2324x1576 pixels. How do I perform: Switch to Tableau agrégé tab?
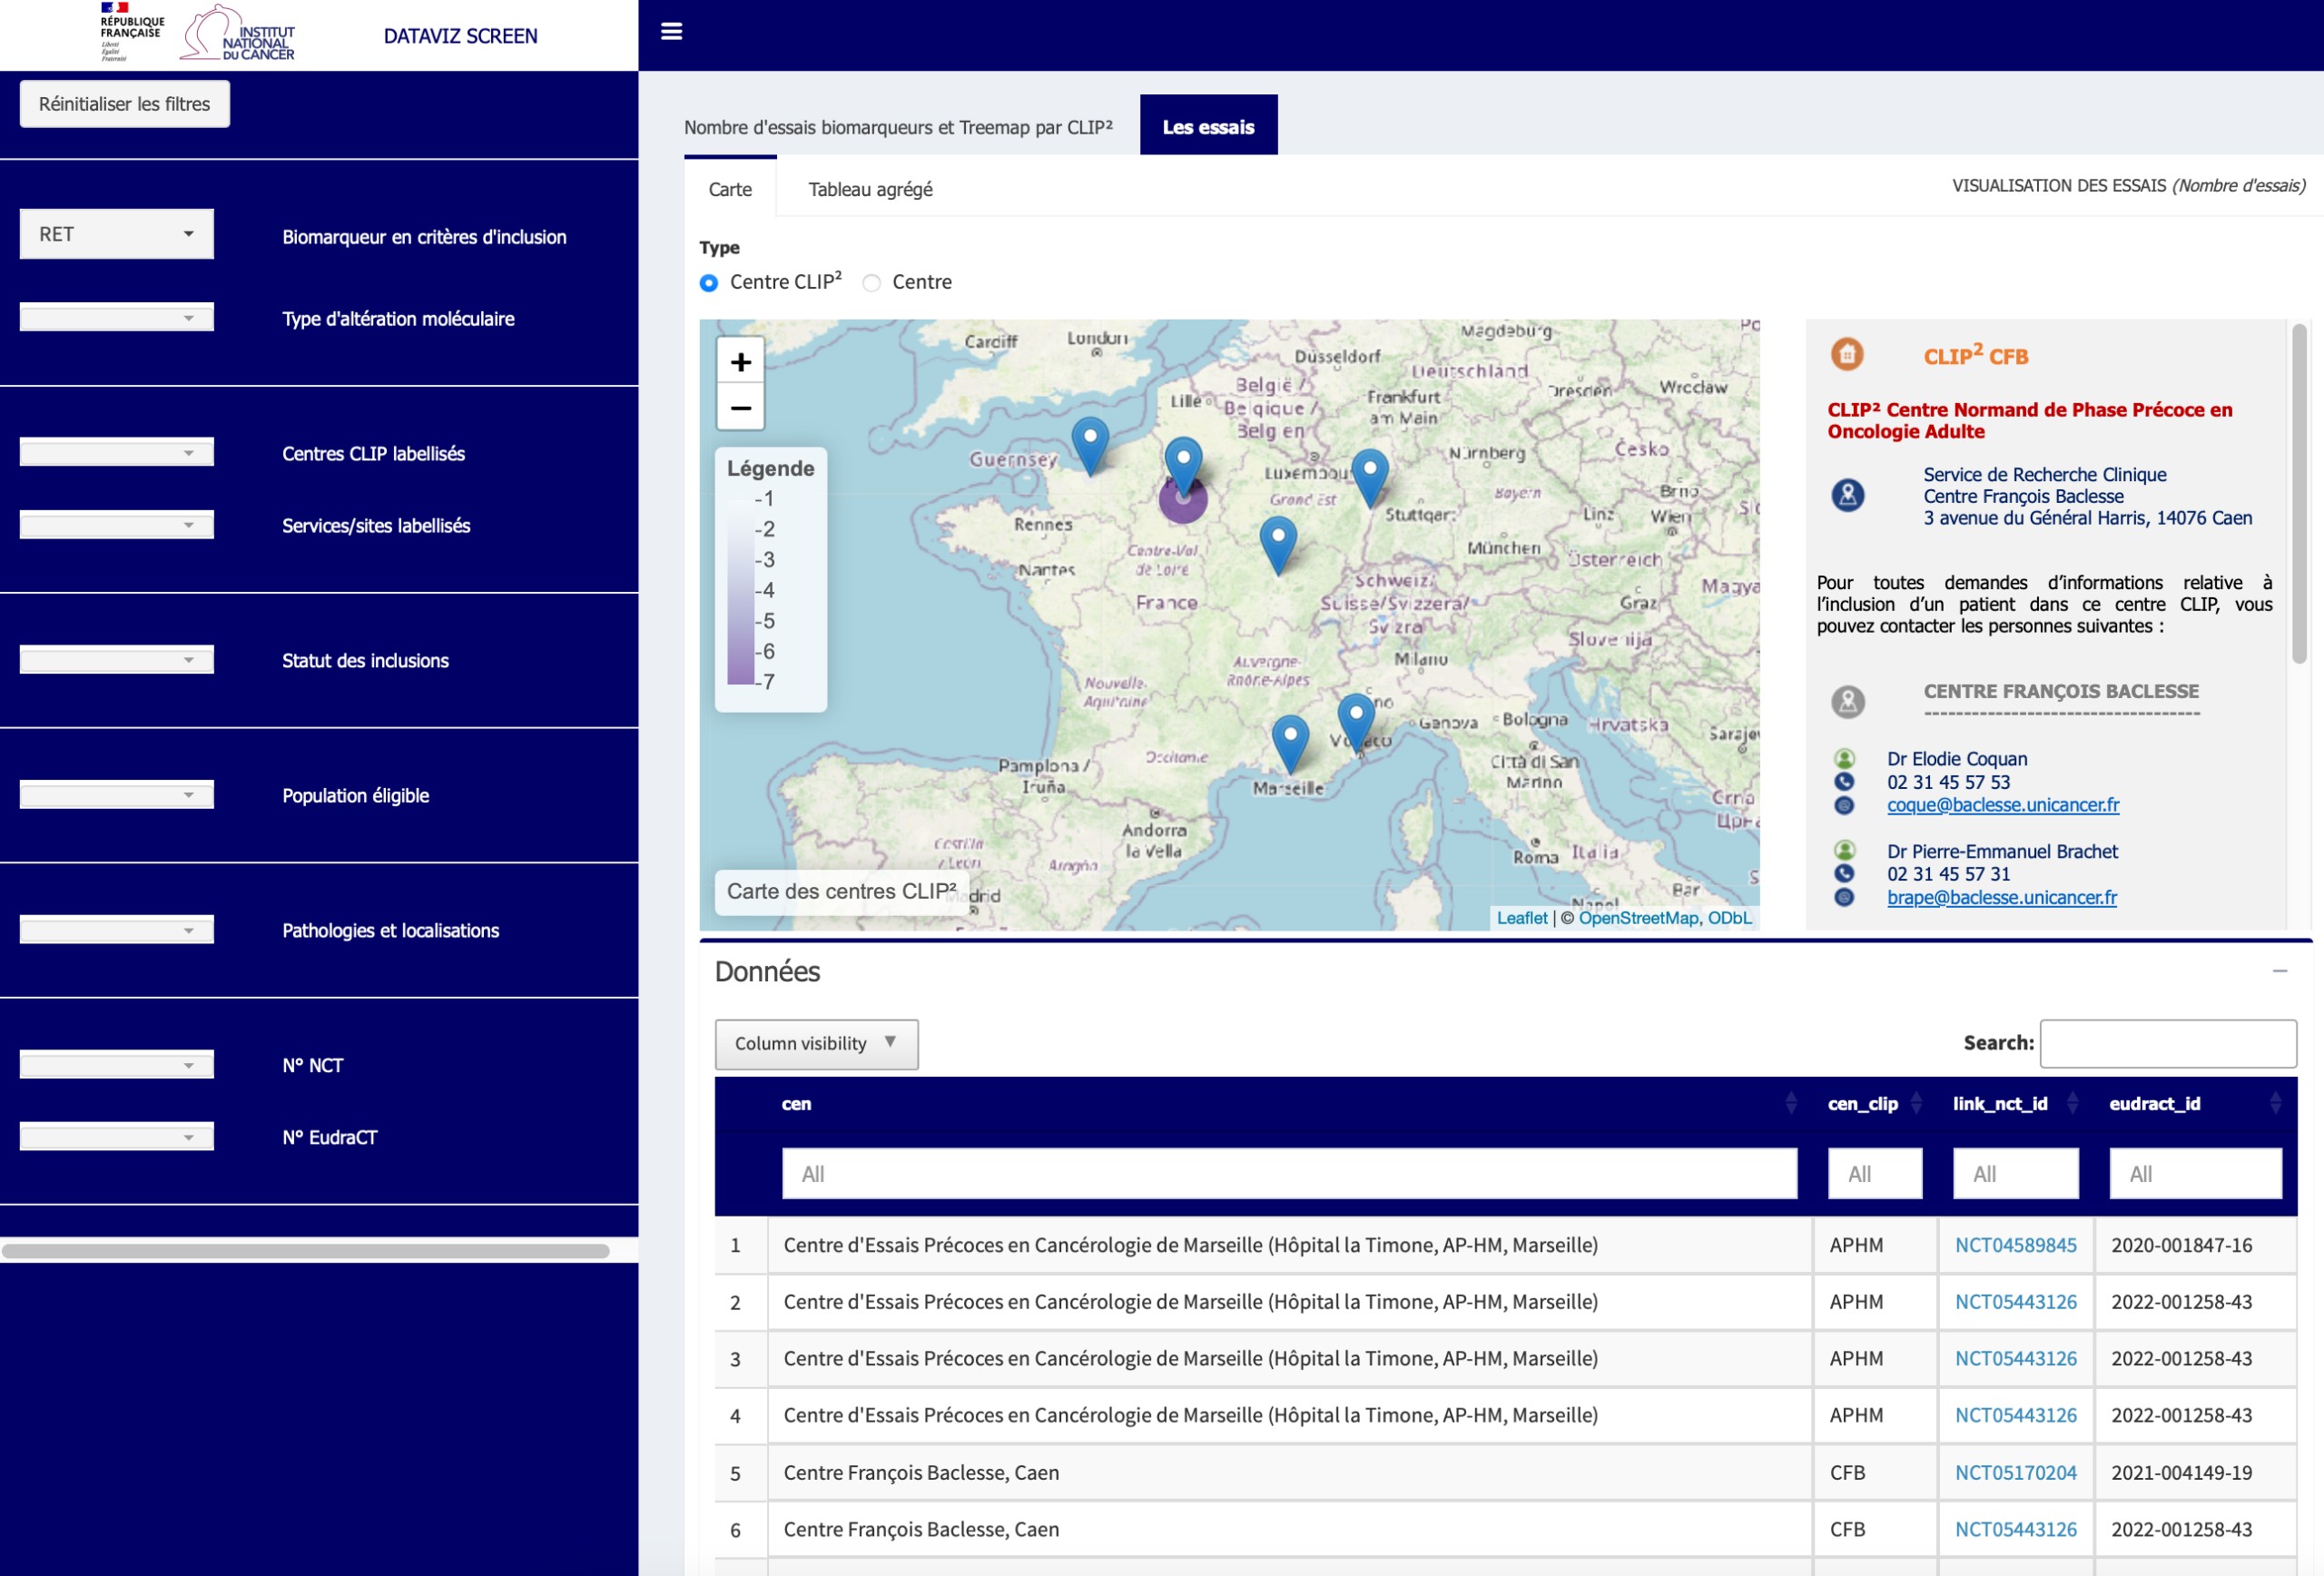(x=870, y=189)
